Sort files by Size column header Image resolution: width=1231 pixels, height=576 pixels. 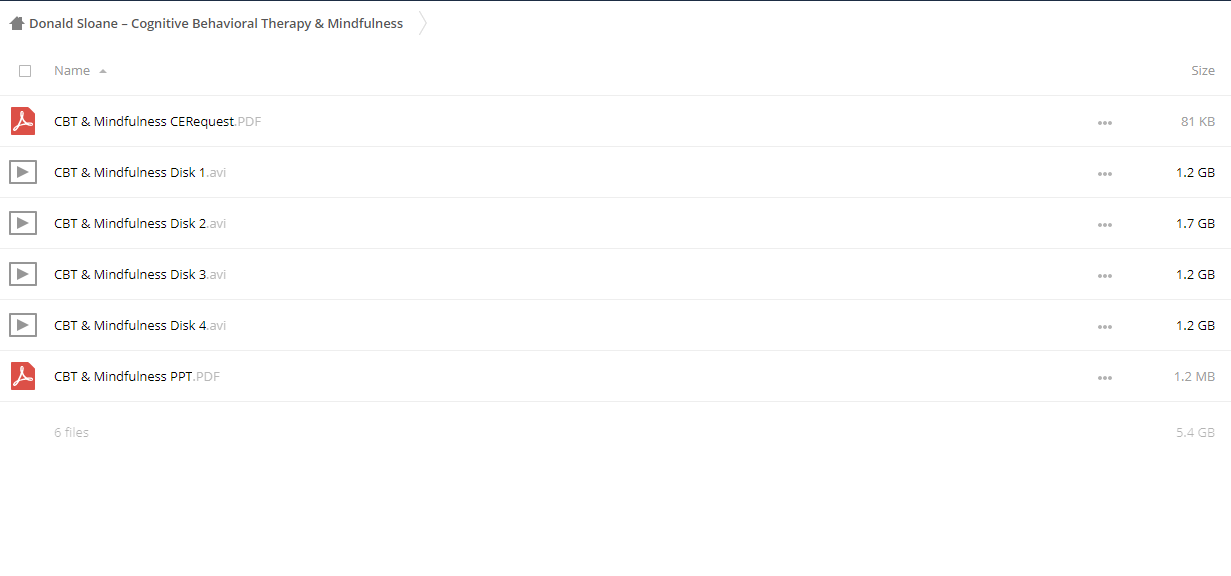(1202, 71)
